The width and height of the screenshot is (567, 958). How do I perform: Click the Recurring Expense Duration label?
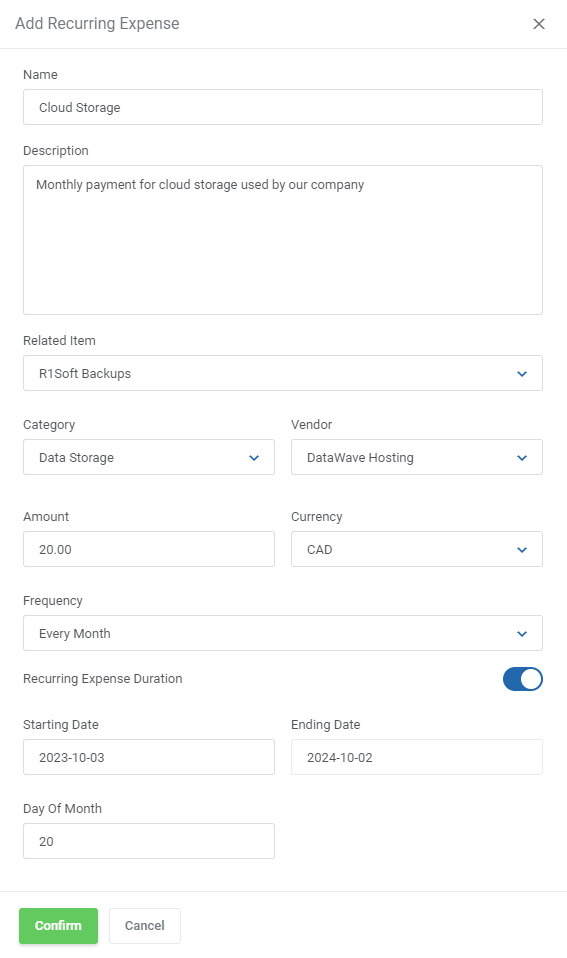pyautogui.click(x=103, y=679)
